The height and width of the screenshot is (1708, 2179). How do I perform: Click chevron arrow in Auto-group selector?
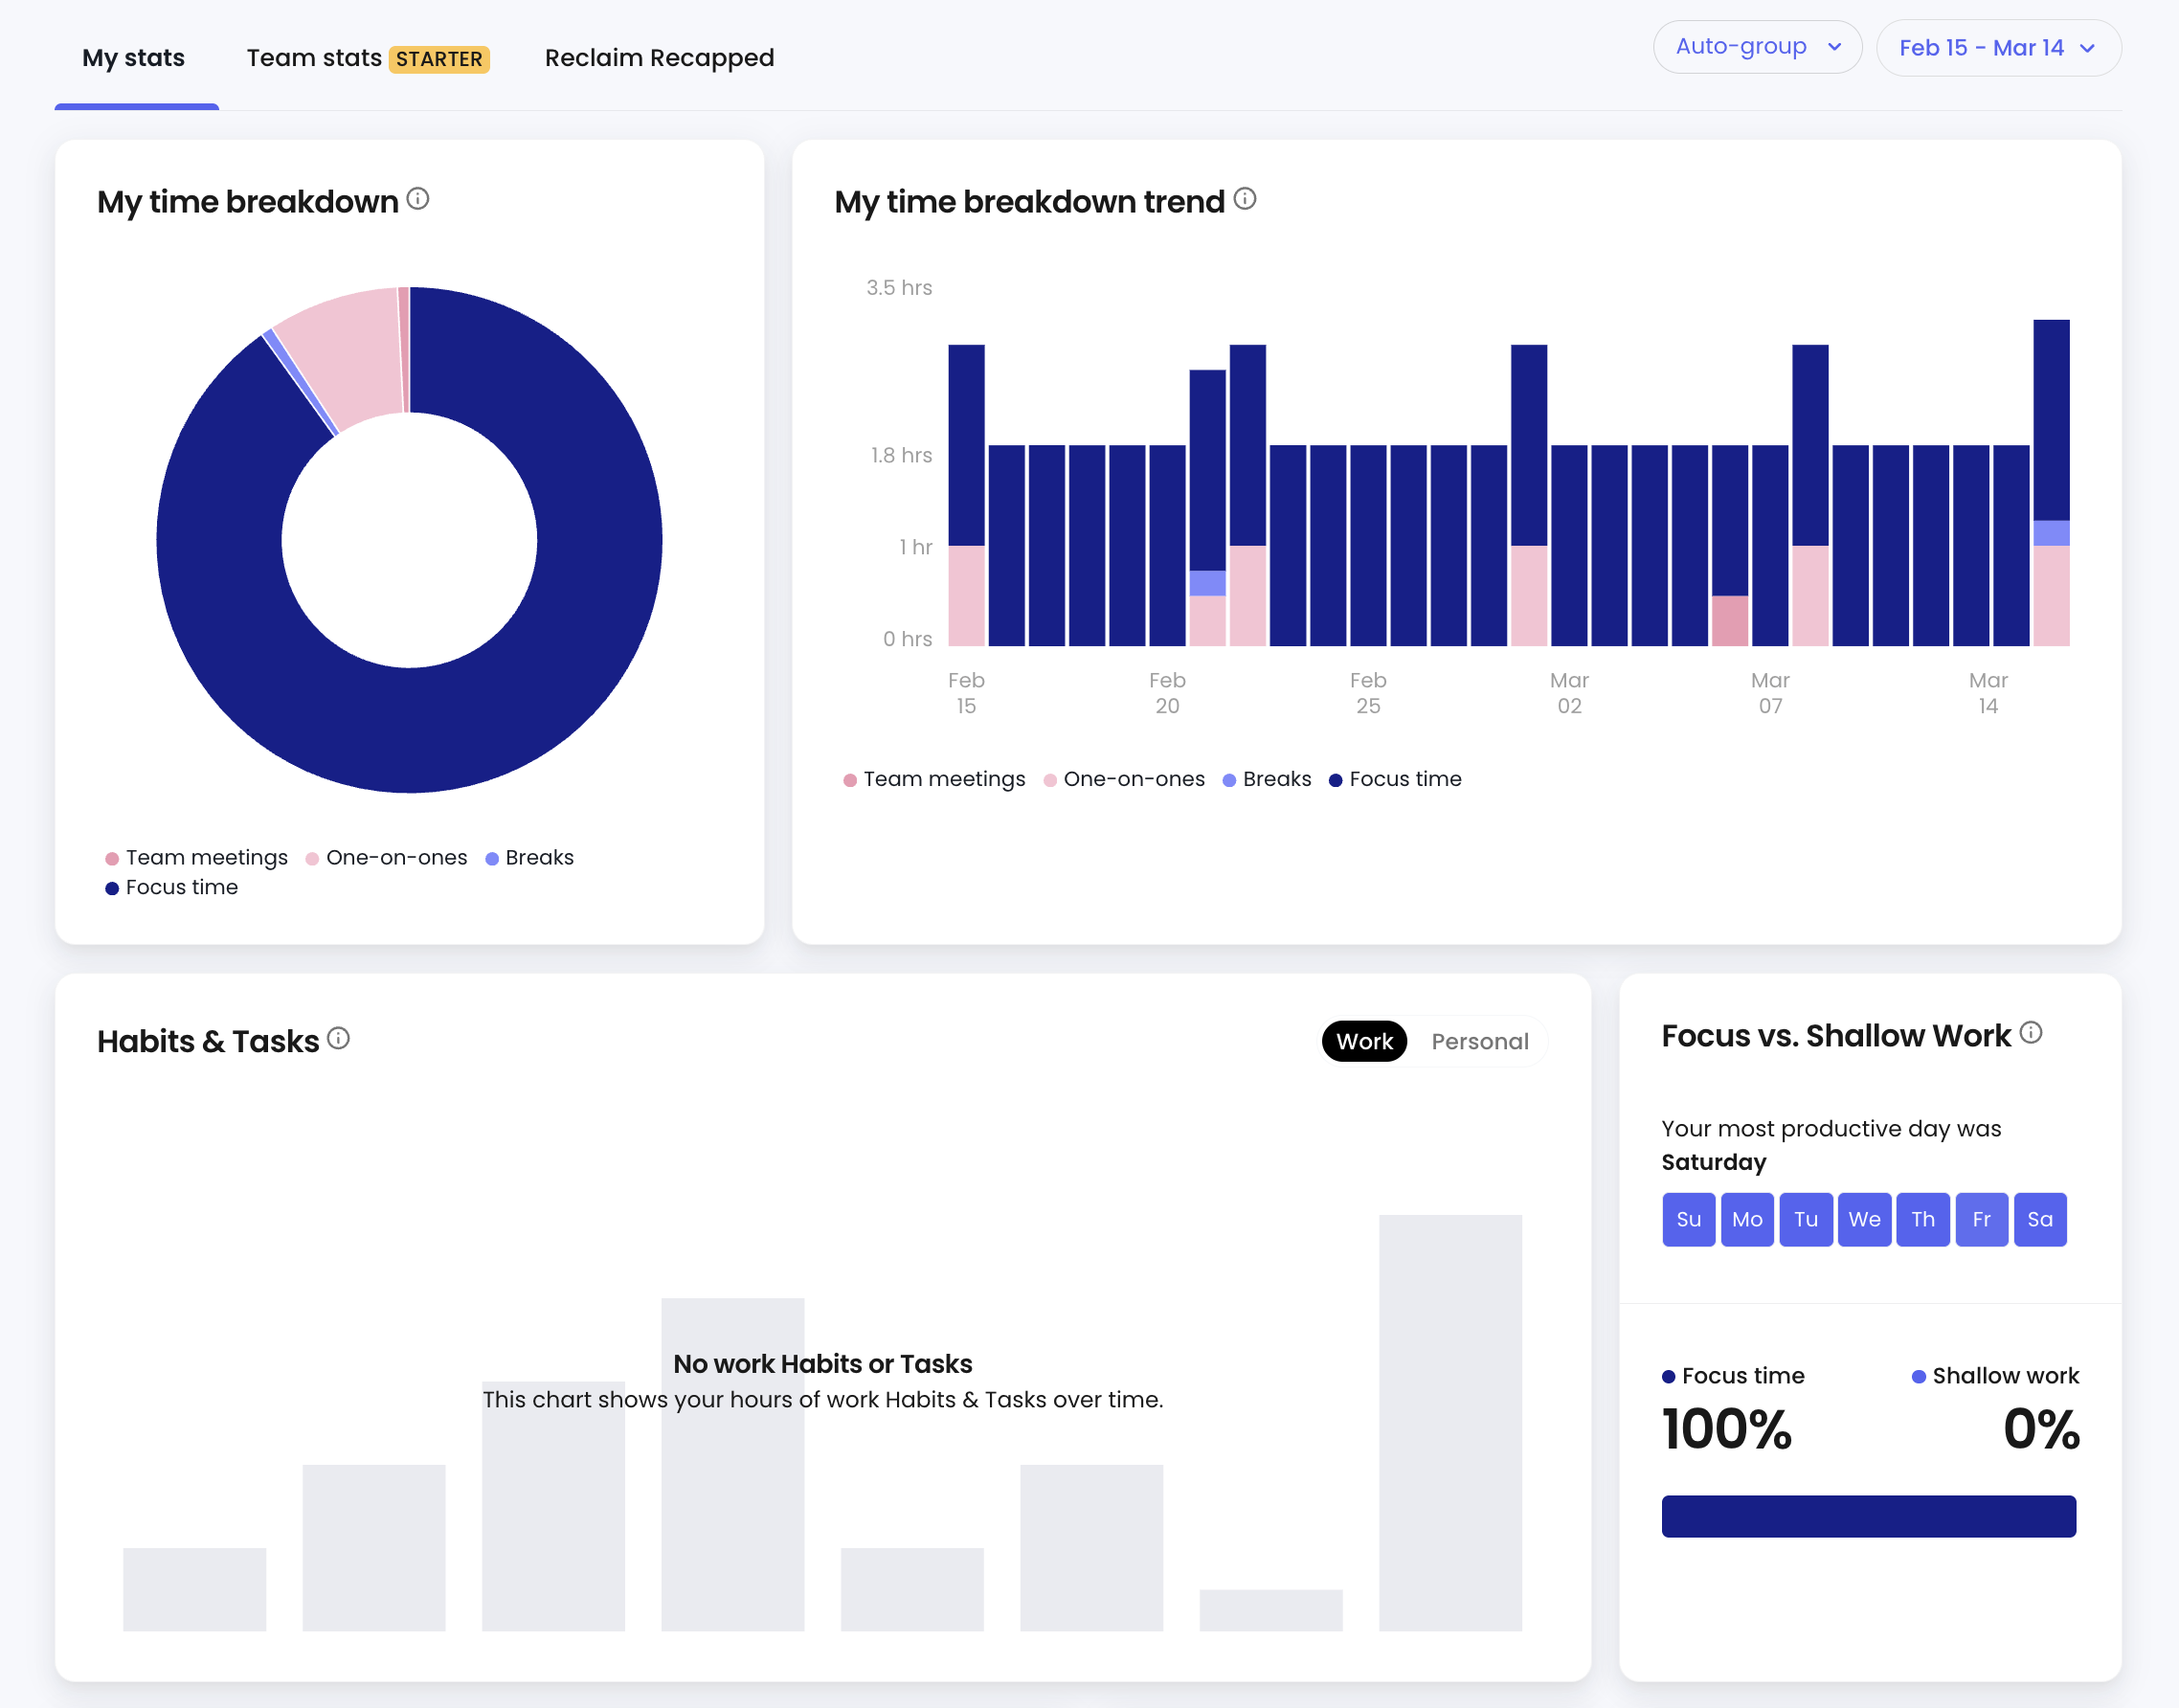tap(1834, 47)
